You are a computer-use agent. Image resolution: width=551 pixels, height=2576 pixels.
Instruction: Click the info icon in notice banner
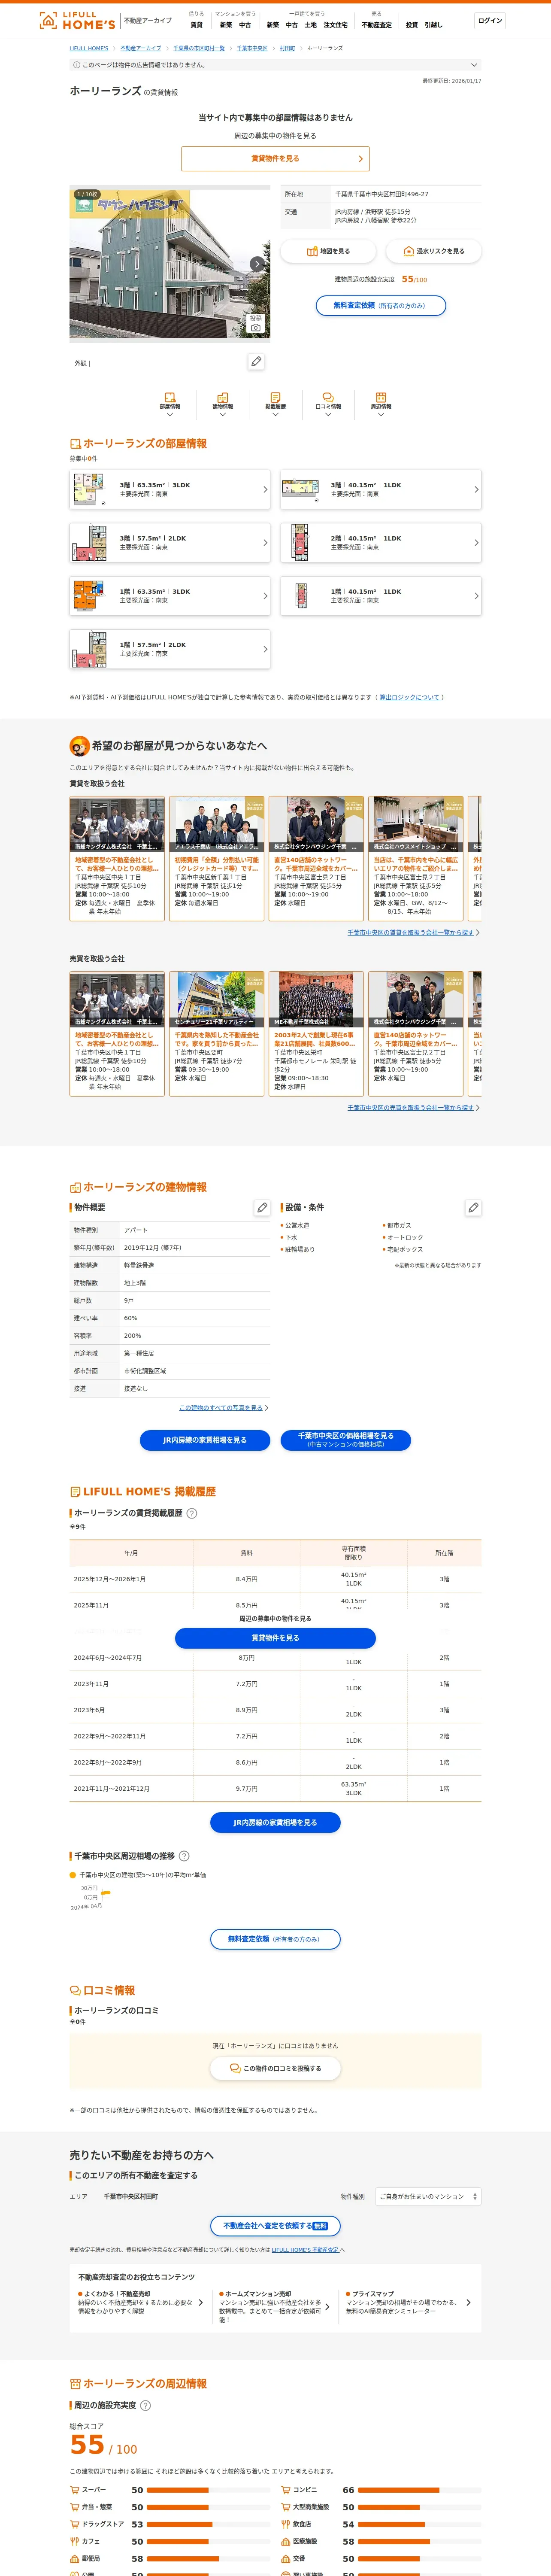pos(77,65)
